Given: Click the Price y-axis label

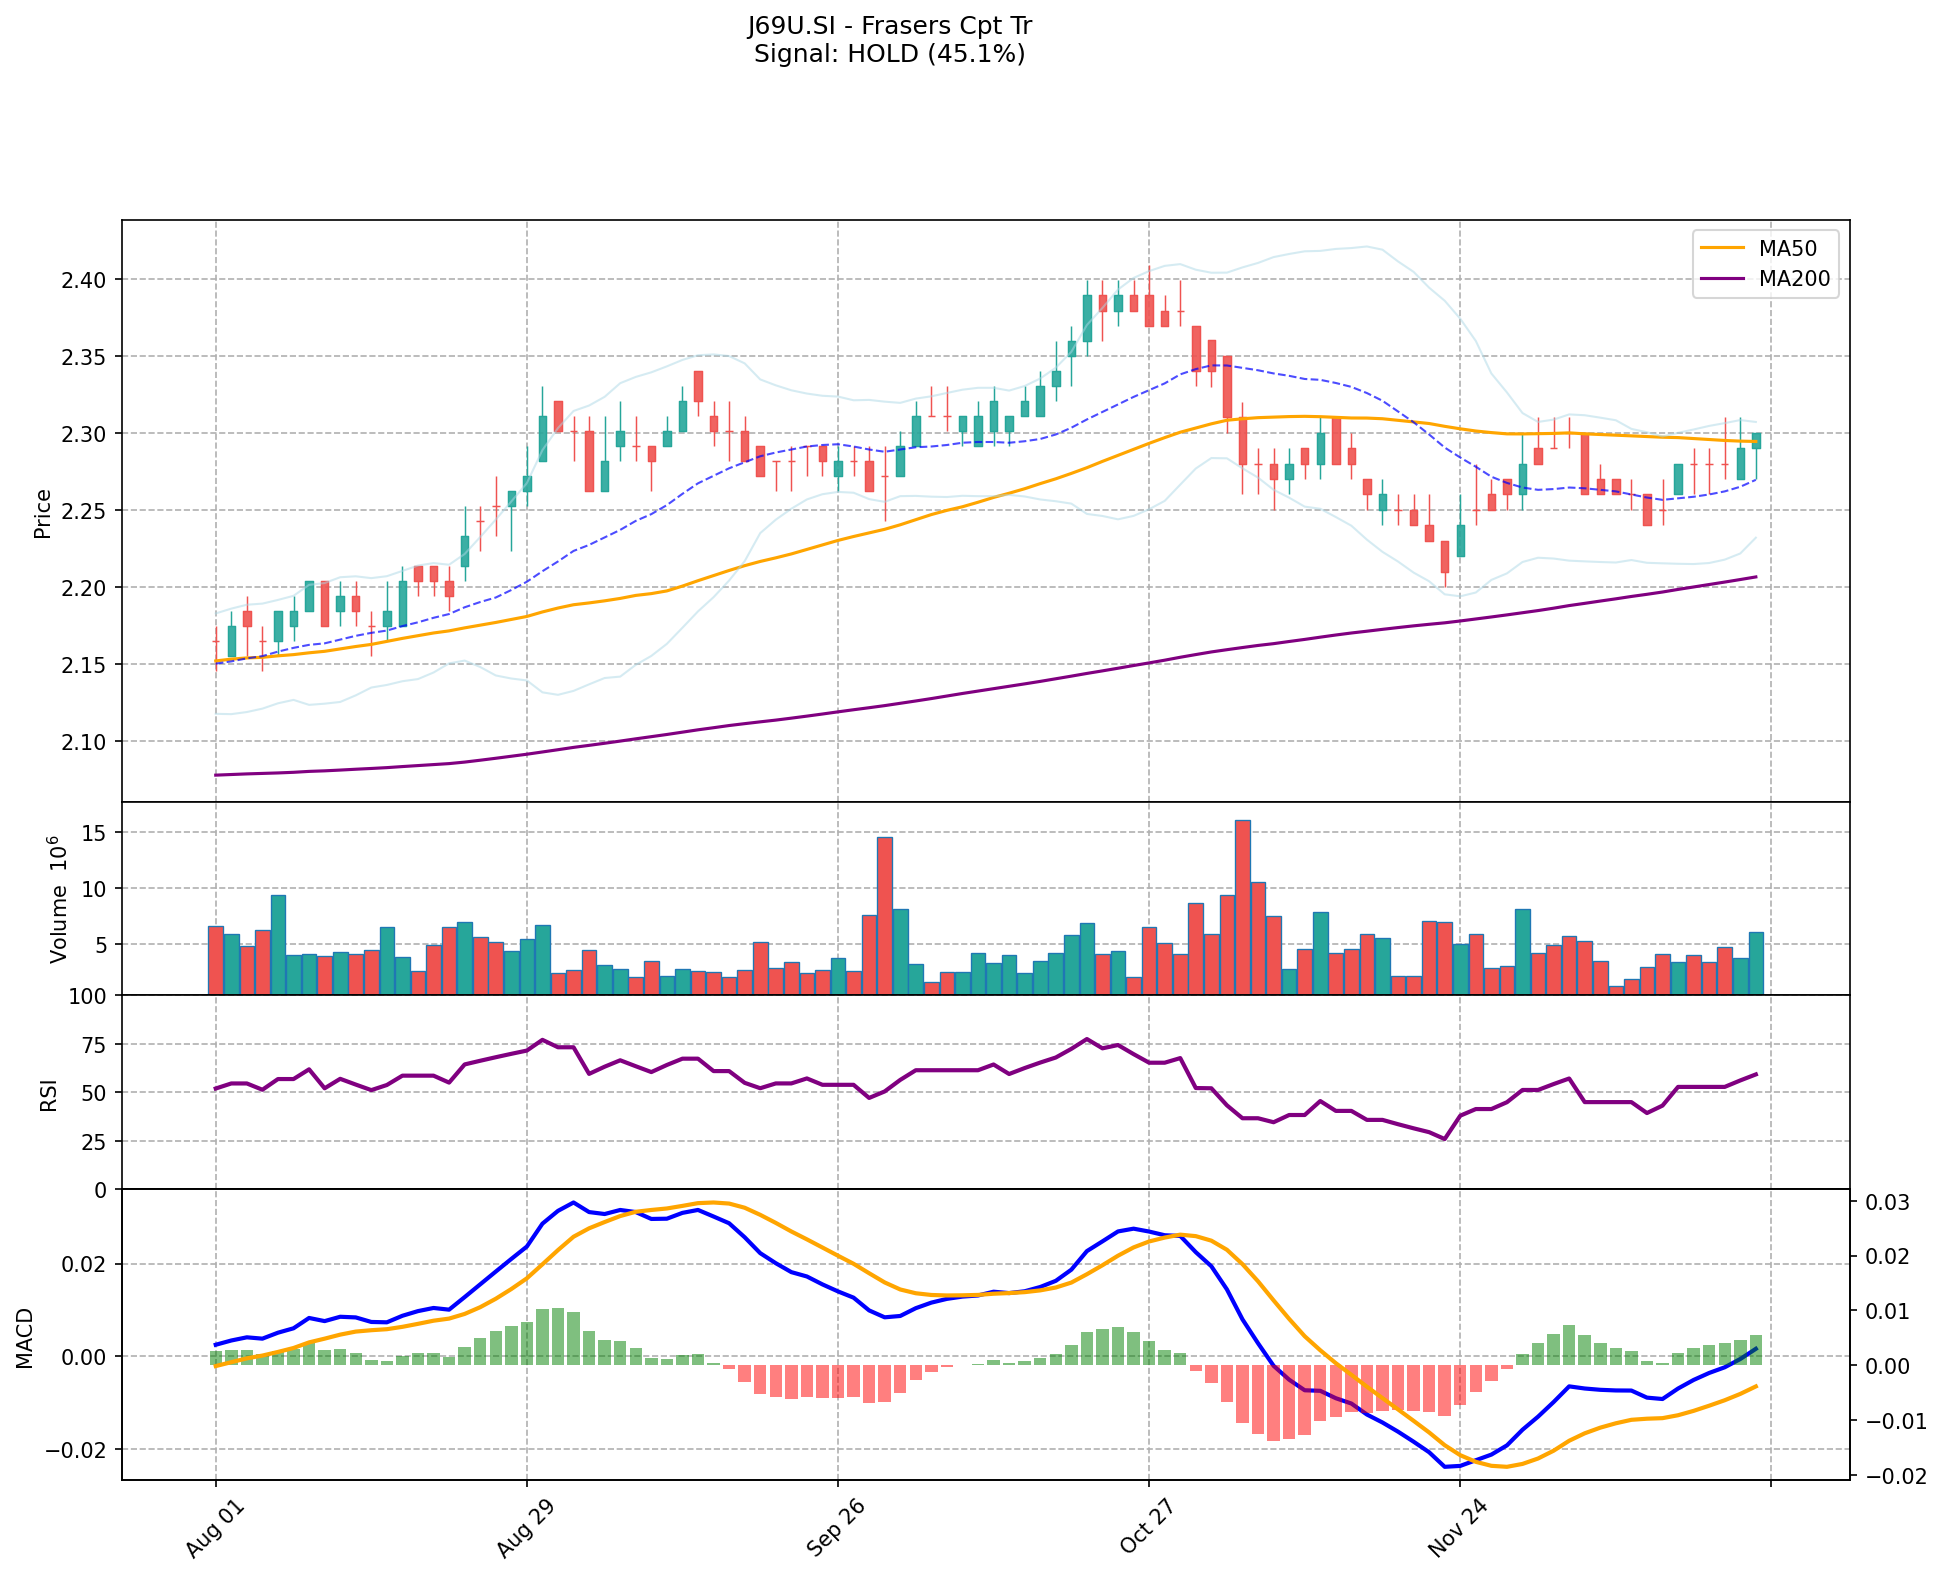Looking at the screenshot, I should click(x=43, y=513).
